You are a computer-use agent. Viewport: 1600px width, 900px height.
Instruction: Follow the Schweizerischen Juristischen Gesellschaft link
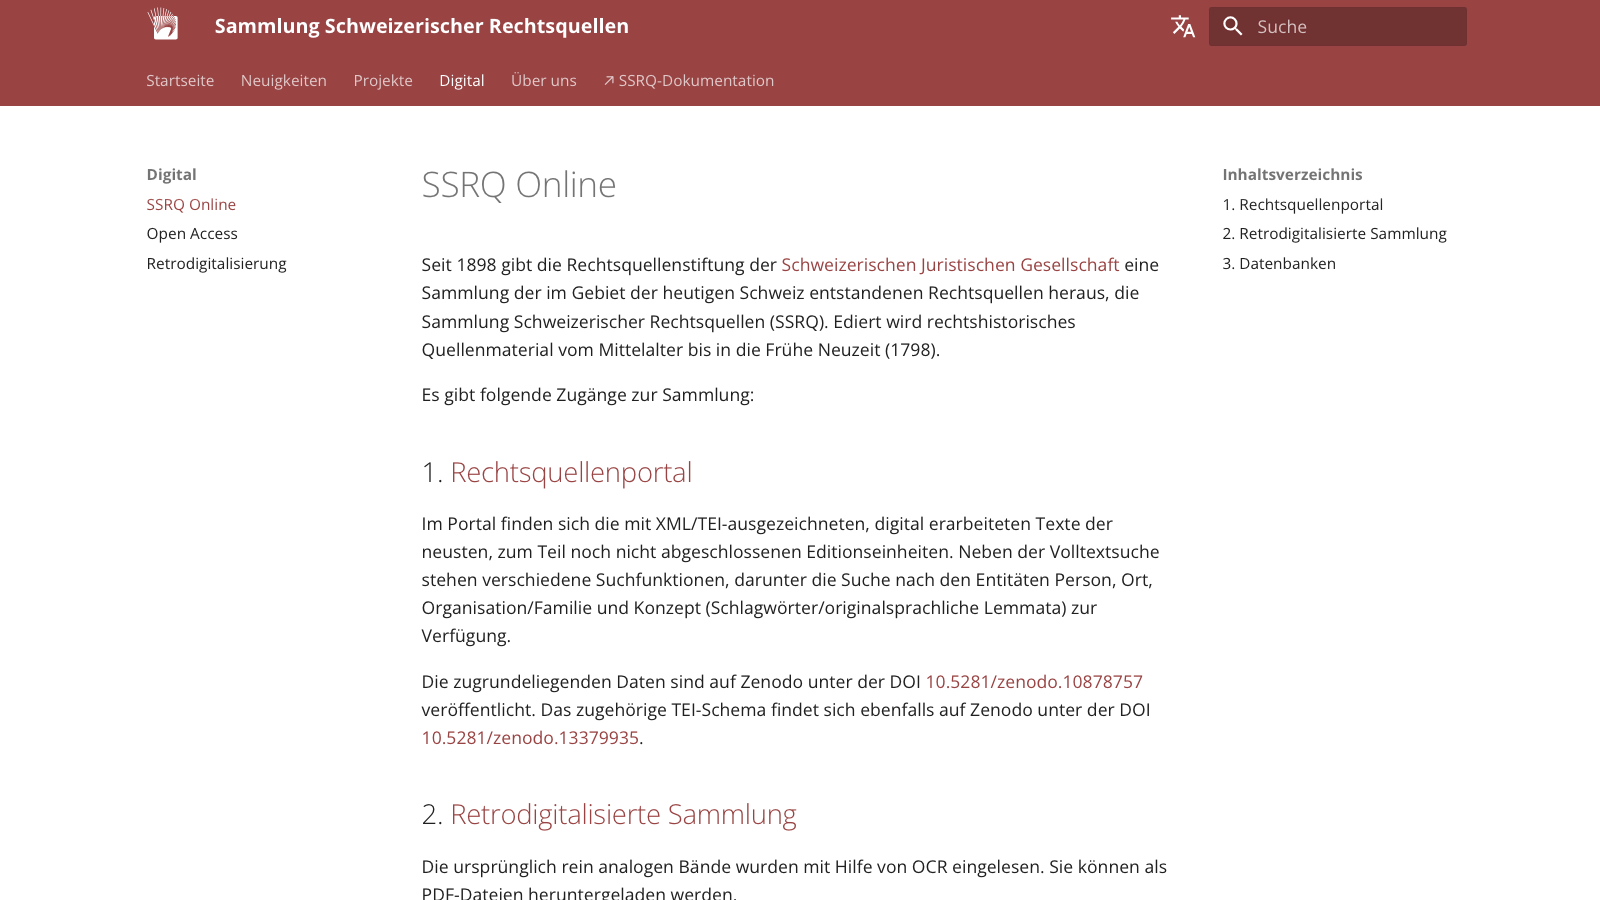(x=950, y=264)
